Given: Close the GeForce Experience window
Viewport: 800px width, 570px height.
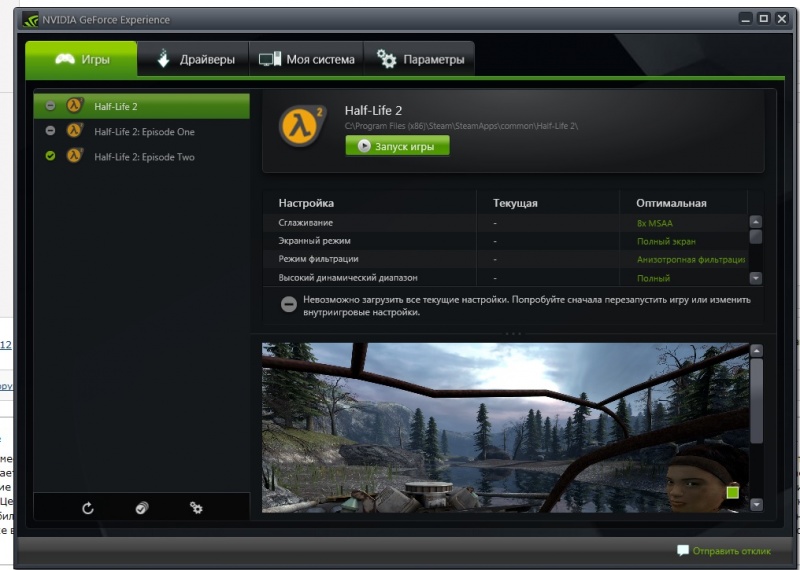Looking at the screenshot, I should click(x=782, y=19).
